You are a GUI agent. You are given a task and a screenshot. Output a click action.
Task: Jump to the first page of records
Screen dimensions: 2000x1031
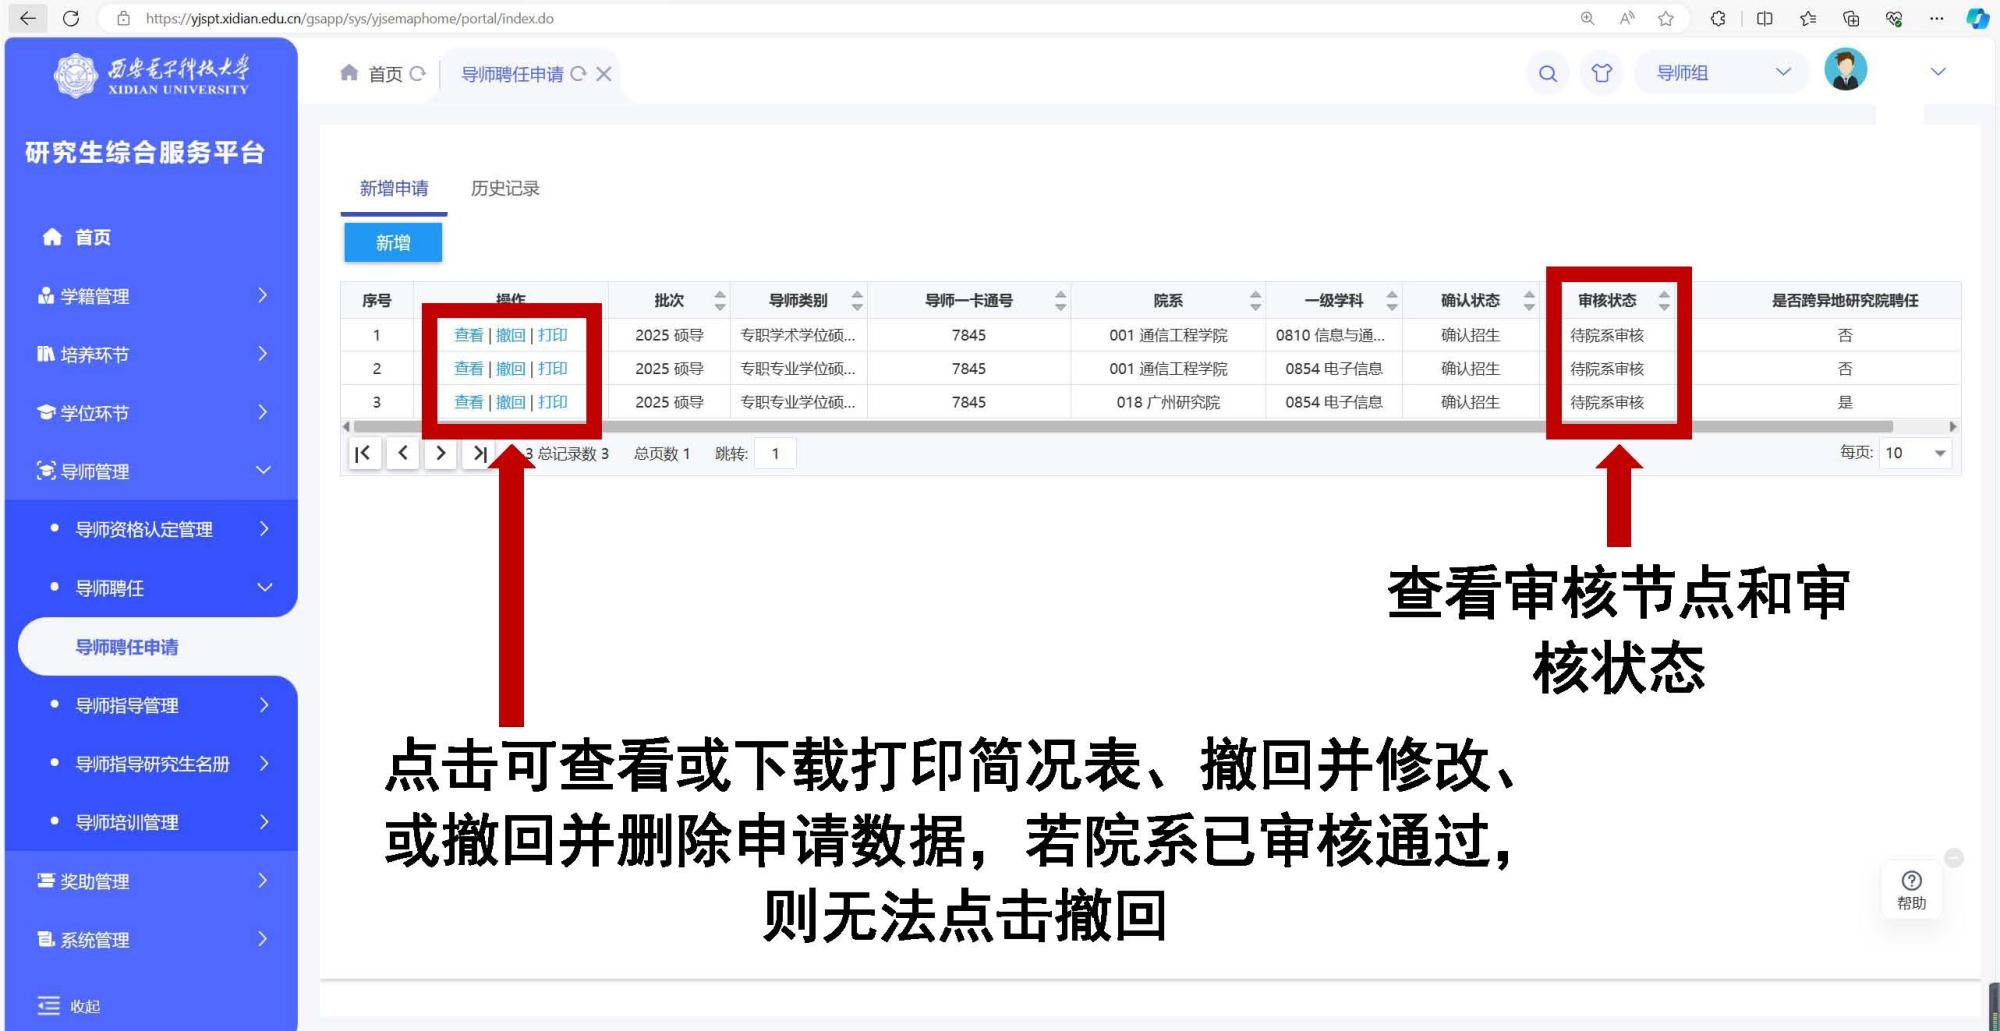pyautogui.click(x=364, y=454)
